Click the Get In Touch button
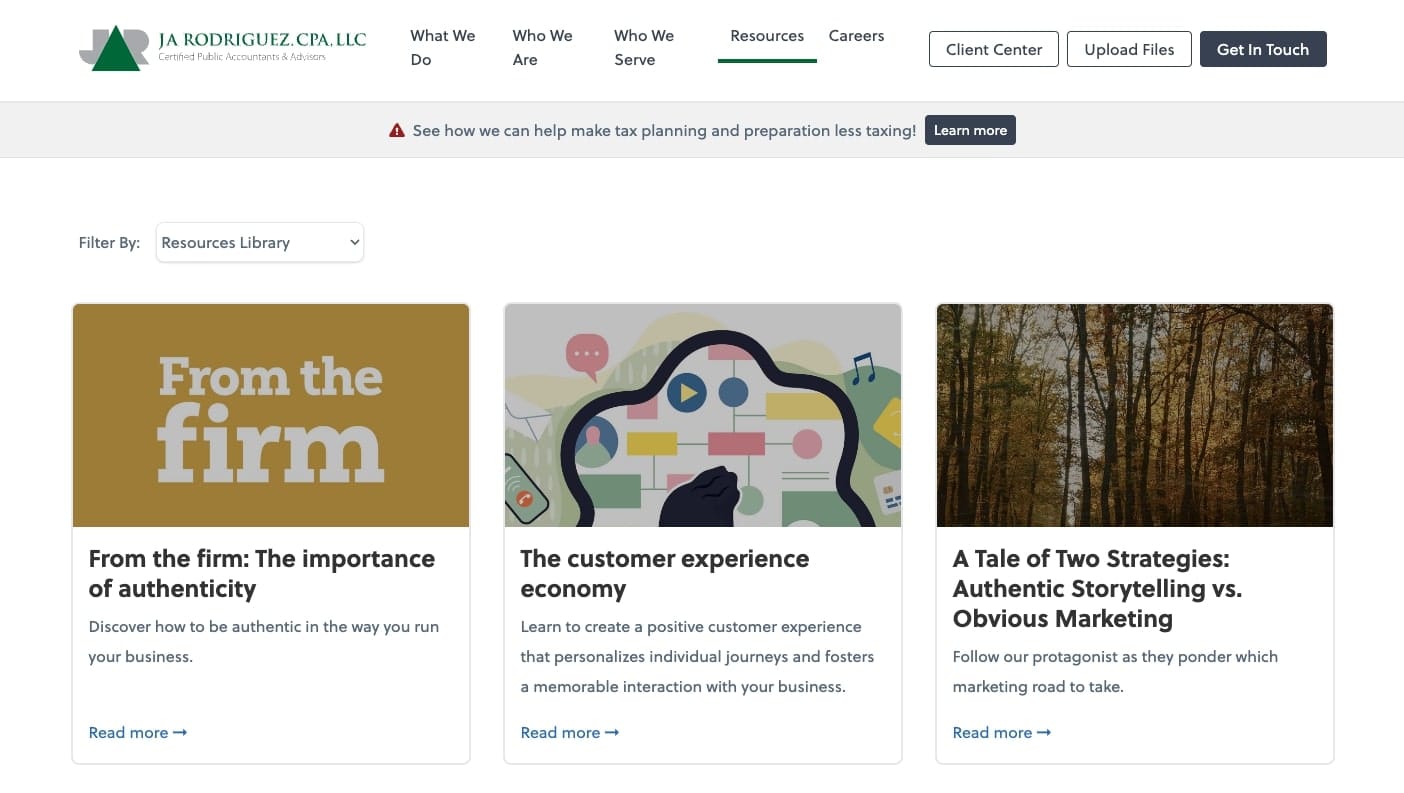 coord(1262,49)
